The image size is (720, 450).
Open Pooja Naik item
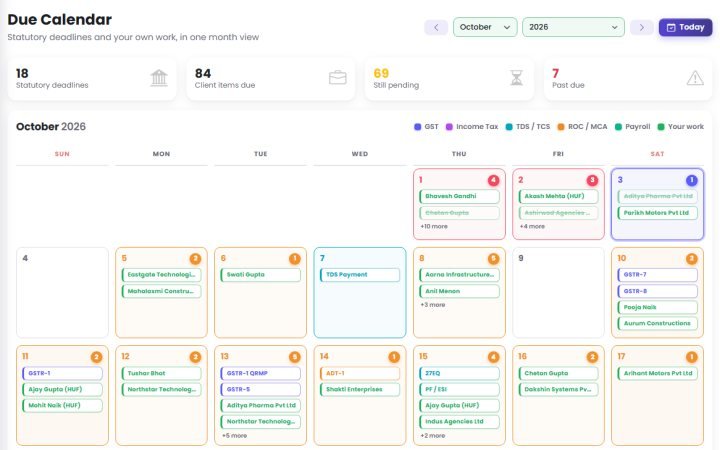[x=658, y=307]
